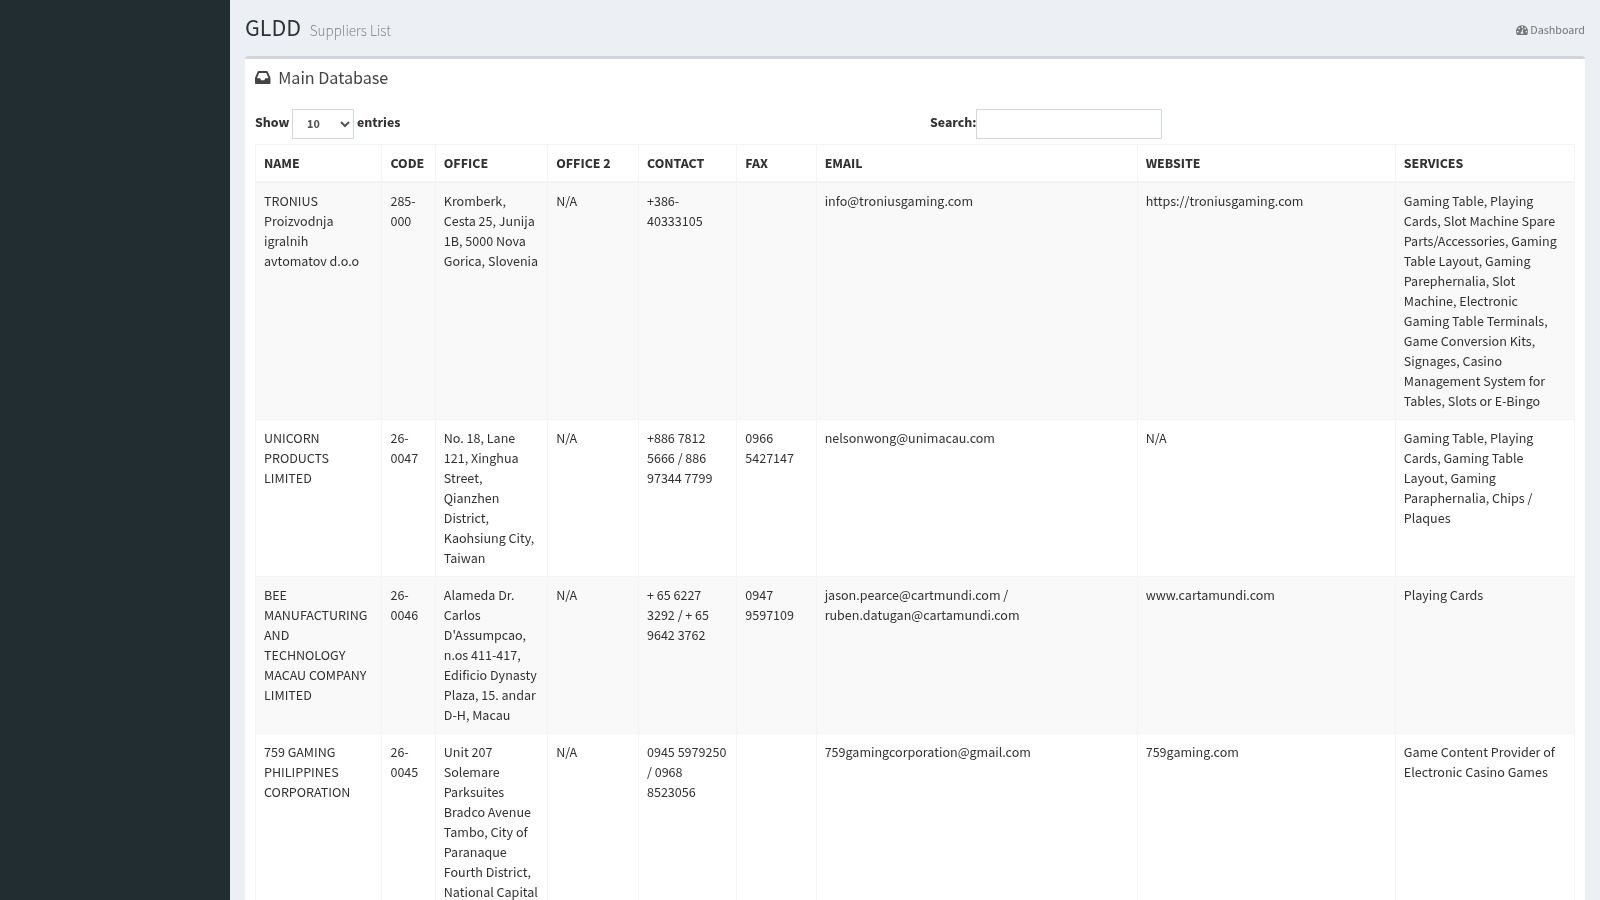Click email 759gamingcorporation@gmail.com
This screenshot has width=1600, height=900.
click(x=927, y=753)
